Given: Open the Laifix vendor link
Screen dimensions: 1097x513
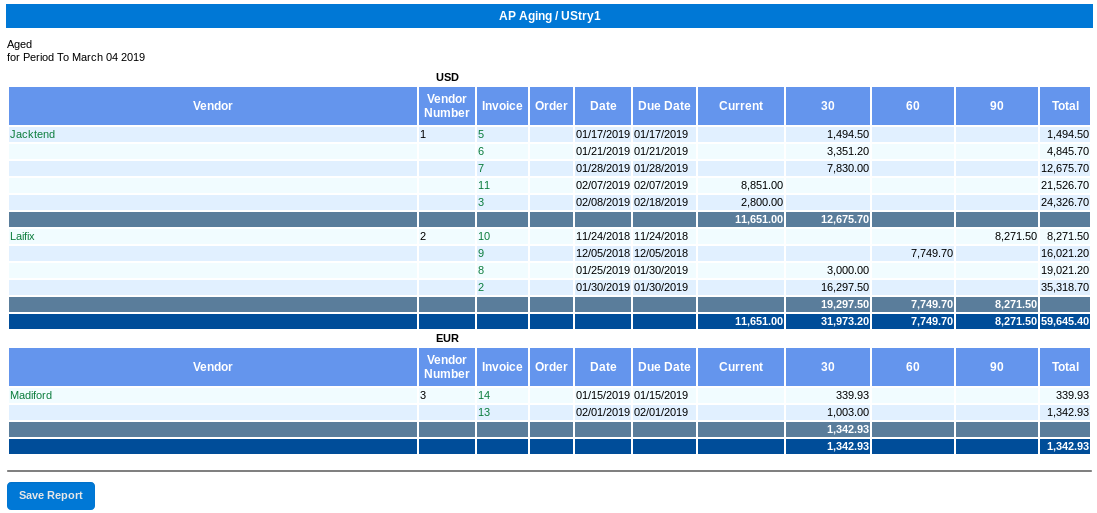Looking at the screenshot, I should coord(22,237).
